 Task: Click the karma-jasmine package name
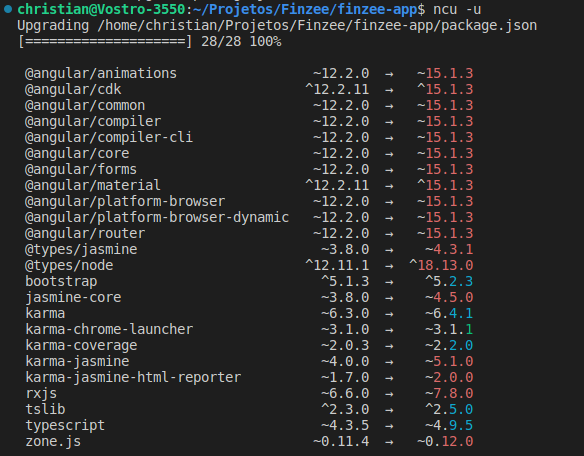click(x=77, y=362)
